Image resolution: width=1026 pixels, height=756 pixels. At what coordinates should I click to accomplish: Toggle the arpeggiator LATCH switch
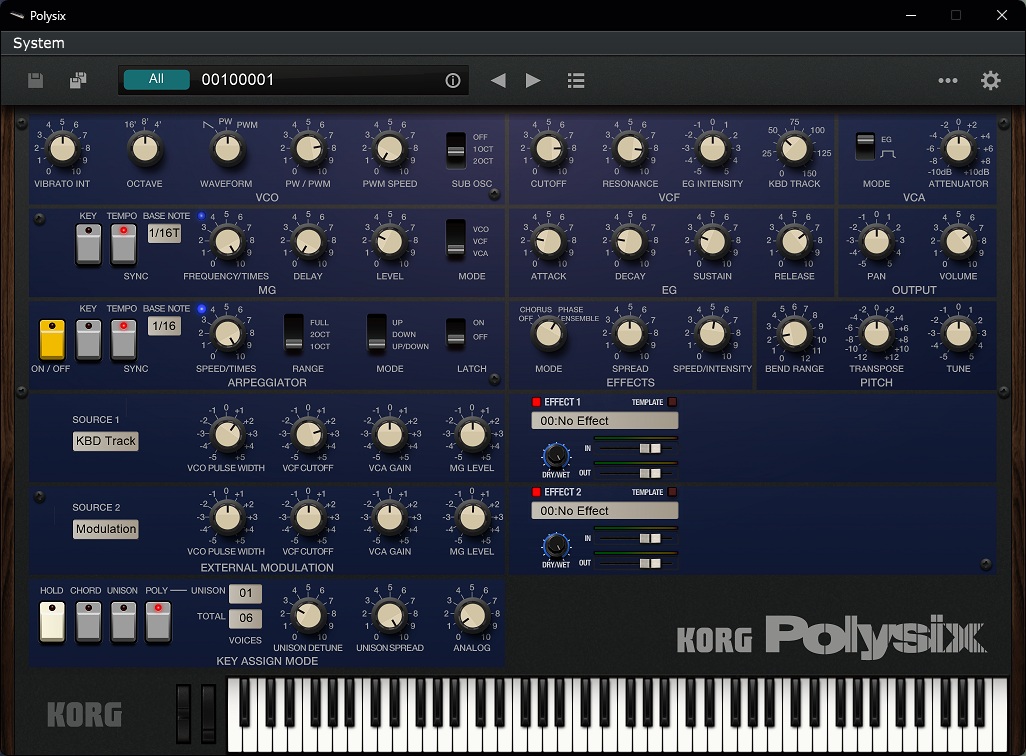coord(456,331)
